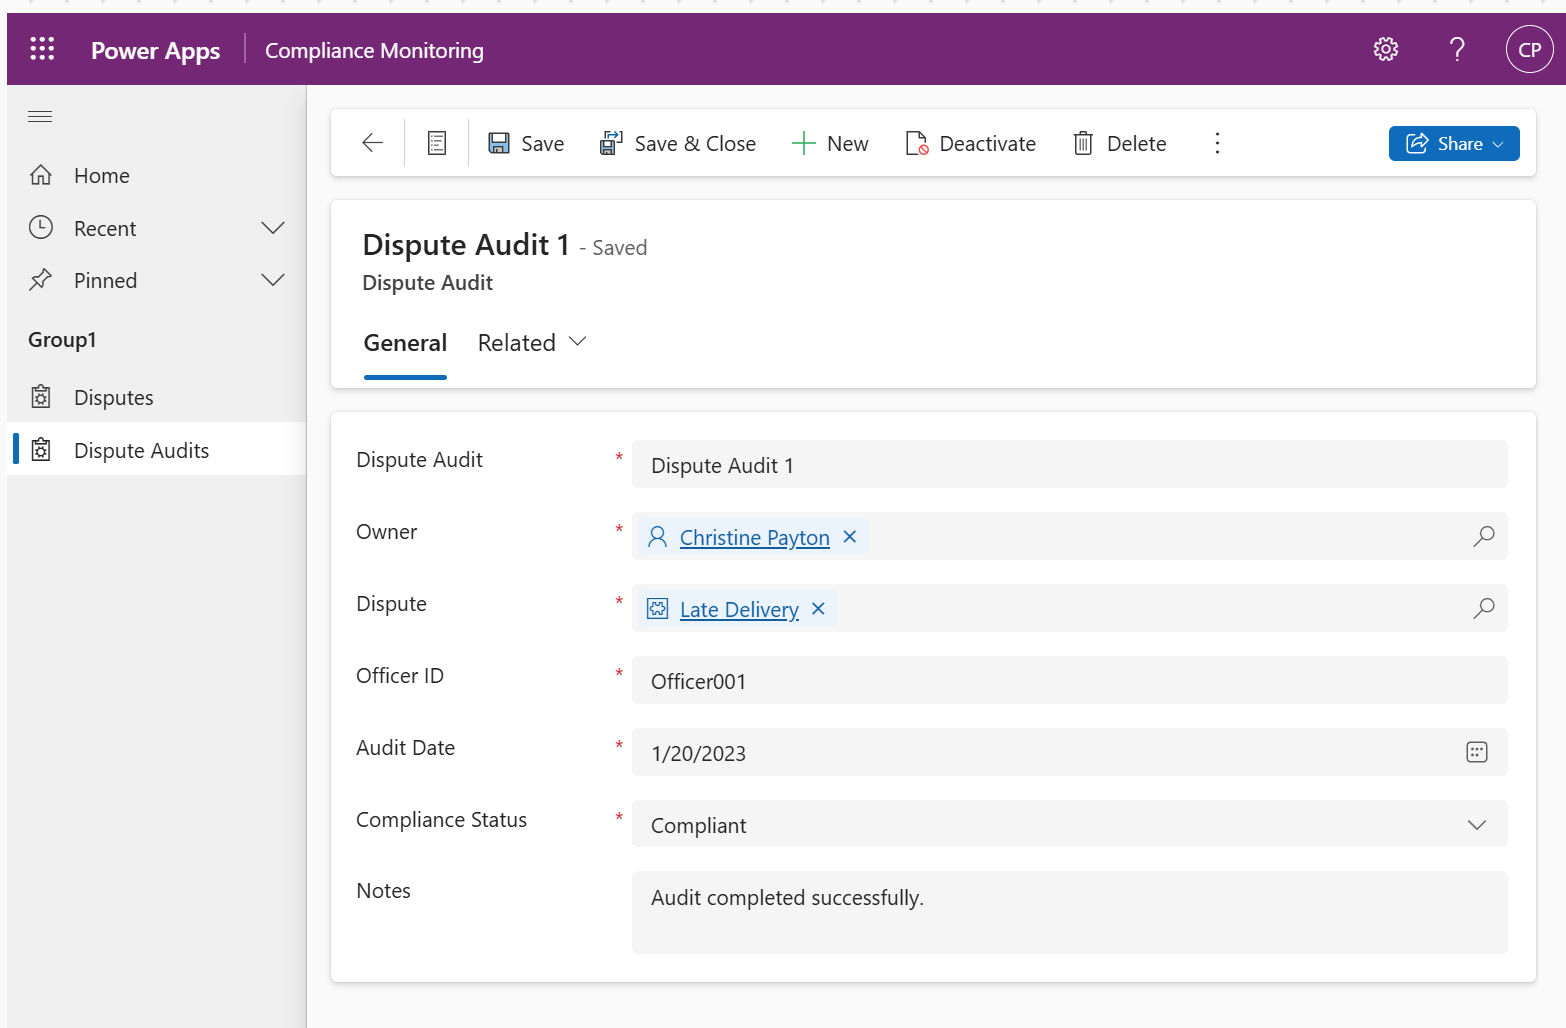This screenshot has width=1566, height=1028.
Task: Deactivate the Dispute Audit record
Action: (969, 143)
